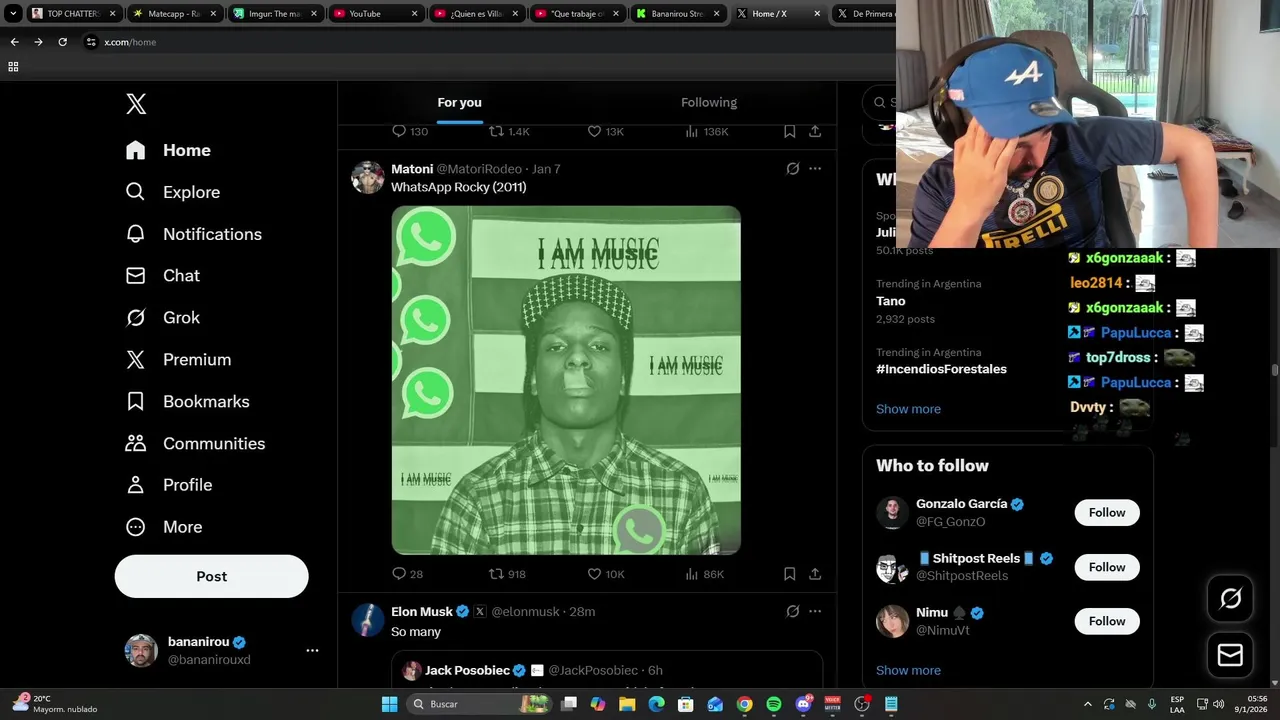Open Premium in the sidebar
Screen dimensions: 1280x720
pyautogui.click(x=178, y=360)
